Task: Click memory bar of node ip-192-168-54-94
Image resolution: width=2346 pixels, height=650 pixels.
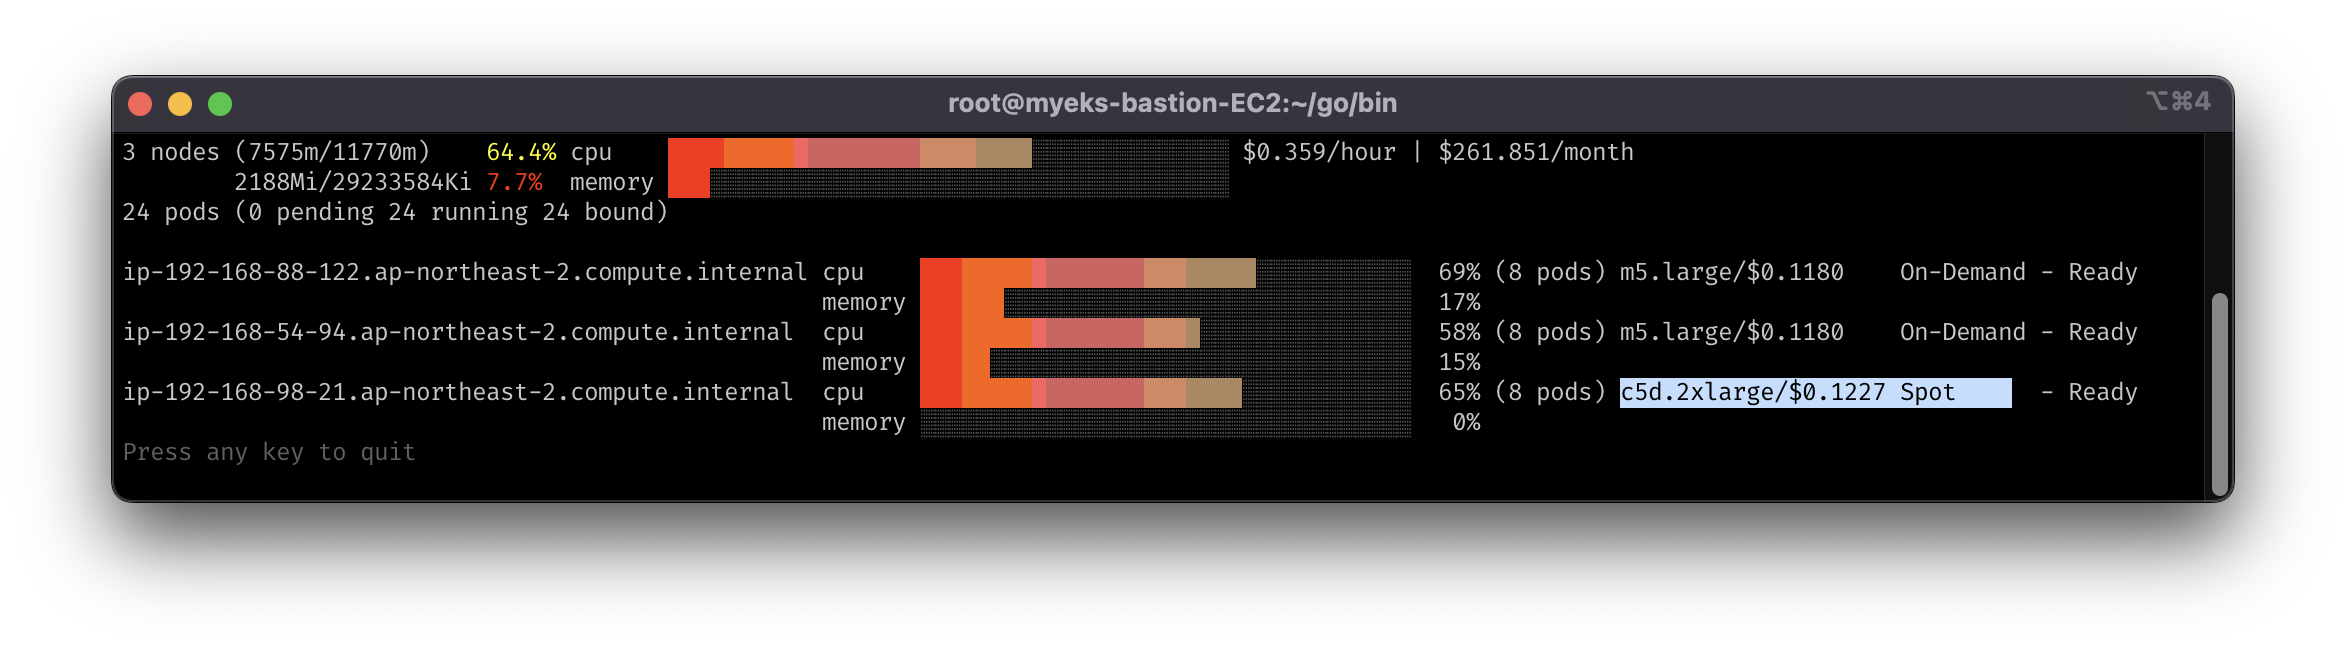Action: click(1165, 363)
